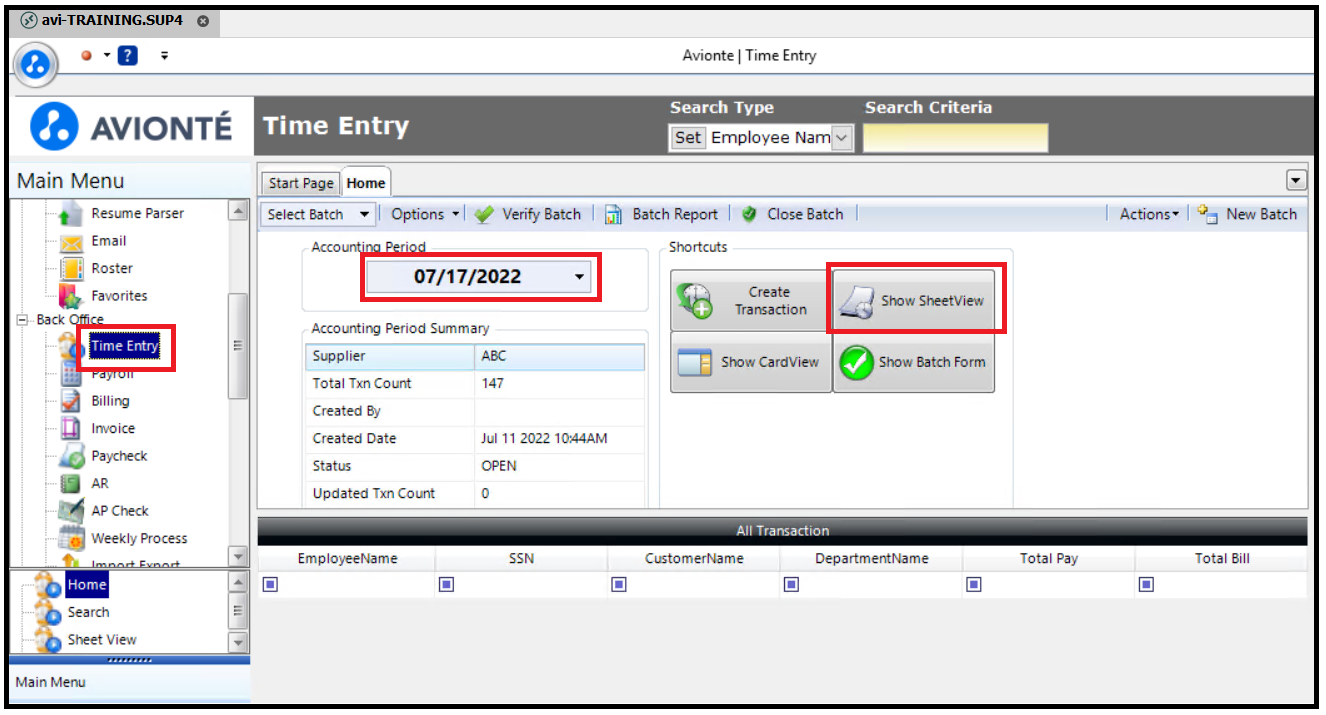This screenshot has height=715, width=1326.
Task: Click the Roster icon in Main Menu
Action: [x=71, y=269]
